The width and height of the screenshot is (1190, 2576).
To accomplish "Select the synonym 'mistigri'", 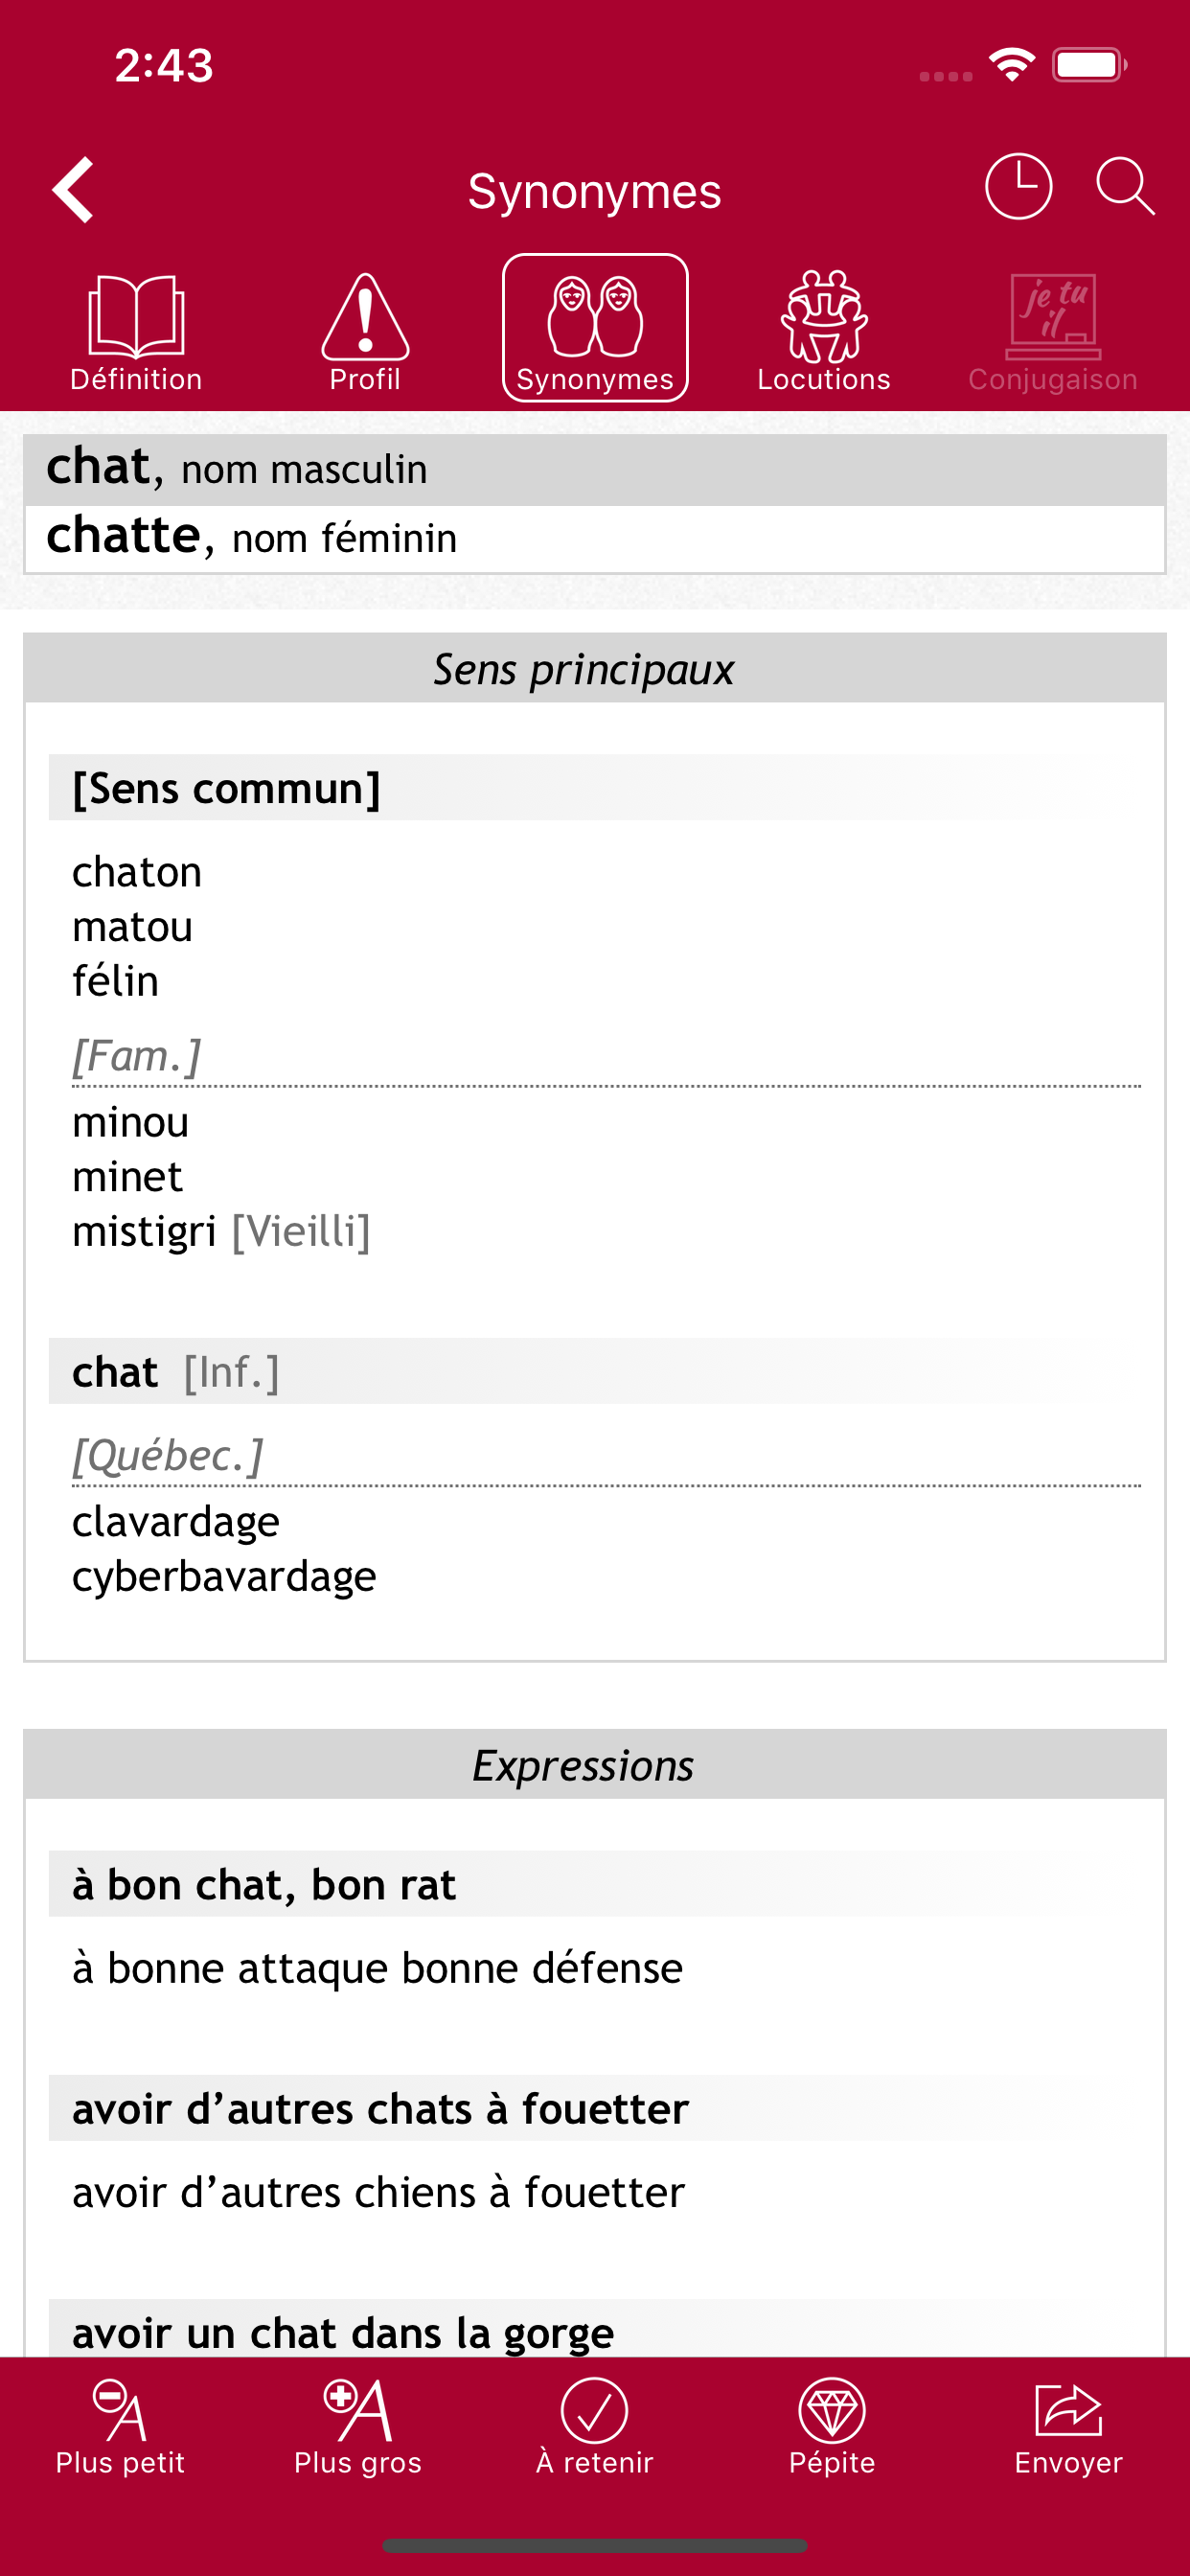I will (x=145, y=1231).
